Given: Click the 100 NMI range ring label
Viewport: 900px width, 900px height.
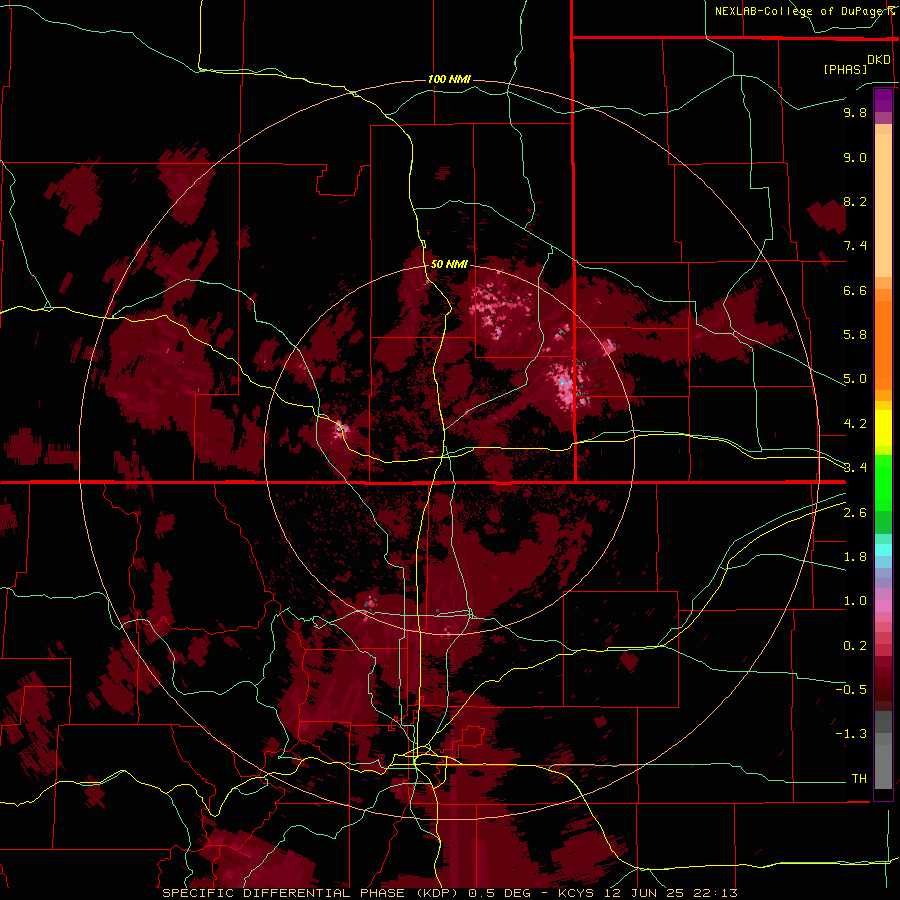Looking at the screenshot, I should click(449, 79).
